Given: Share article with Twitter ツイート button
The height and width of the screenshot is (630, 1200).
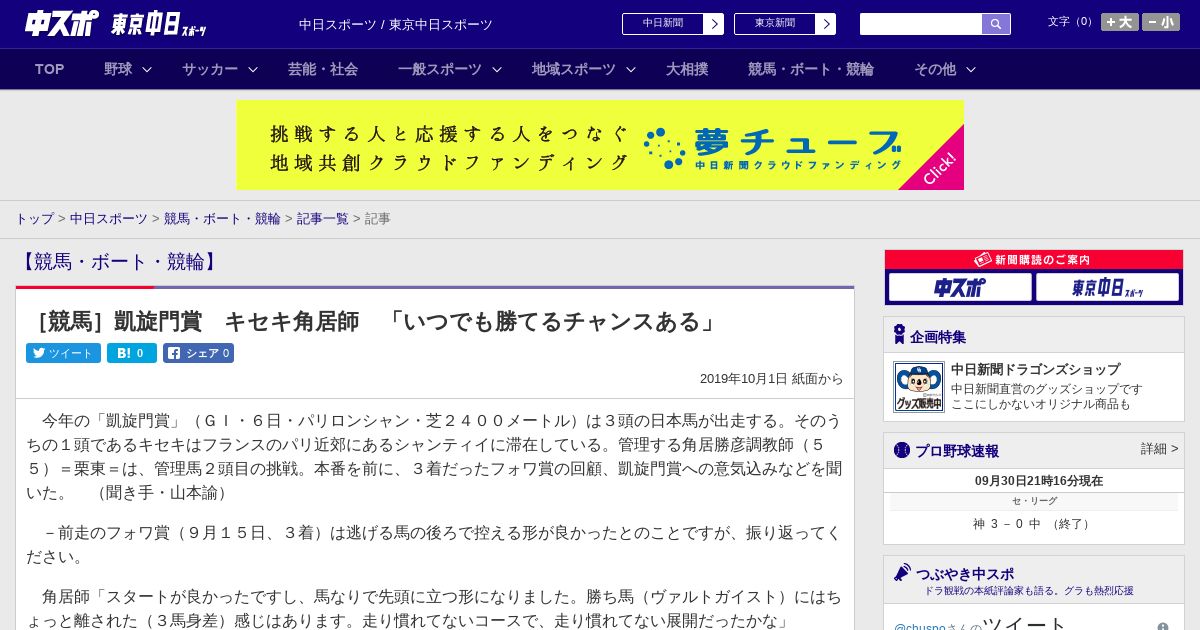Looking at the screenshot, I should tap(64, 353).
